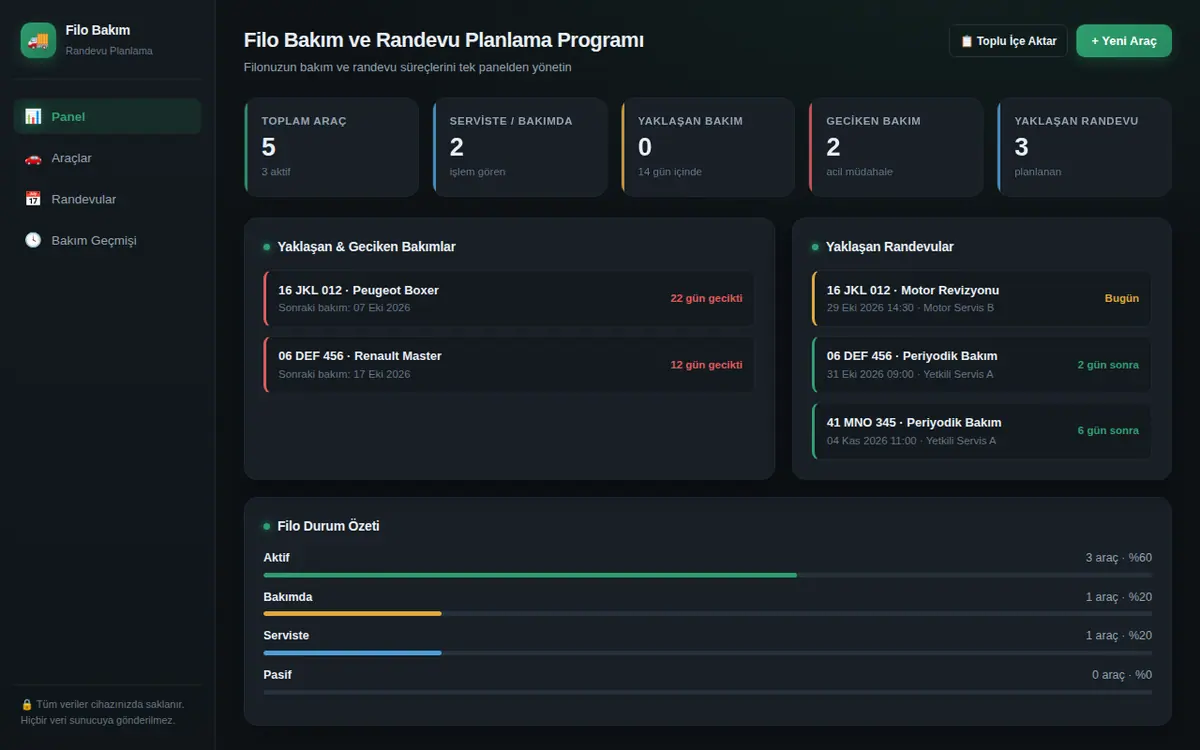Add a vehicle with Yeni Araç button
The height and width of the screenshot is (750, 1200).
(1124, 41)
